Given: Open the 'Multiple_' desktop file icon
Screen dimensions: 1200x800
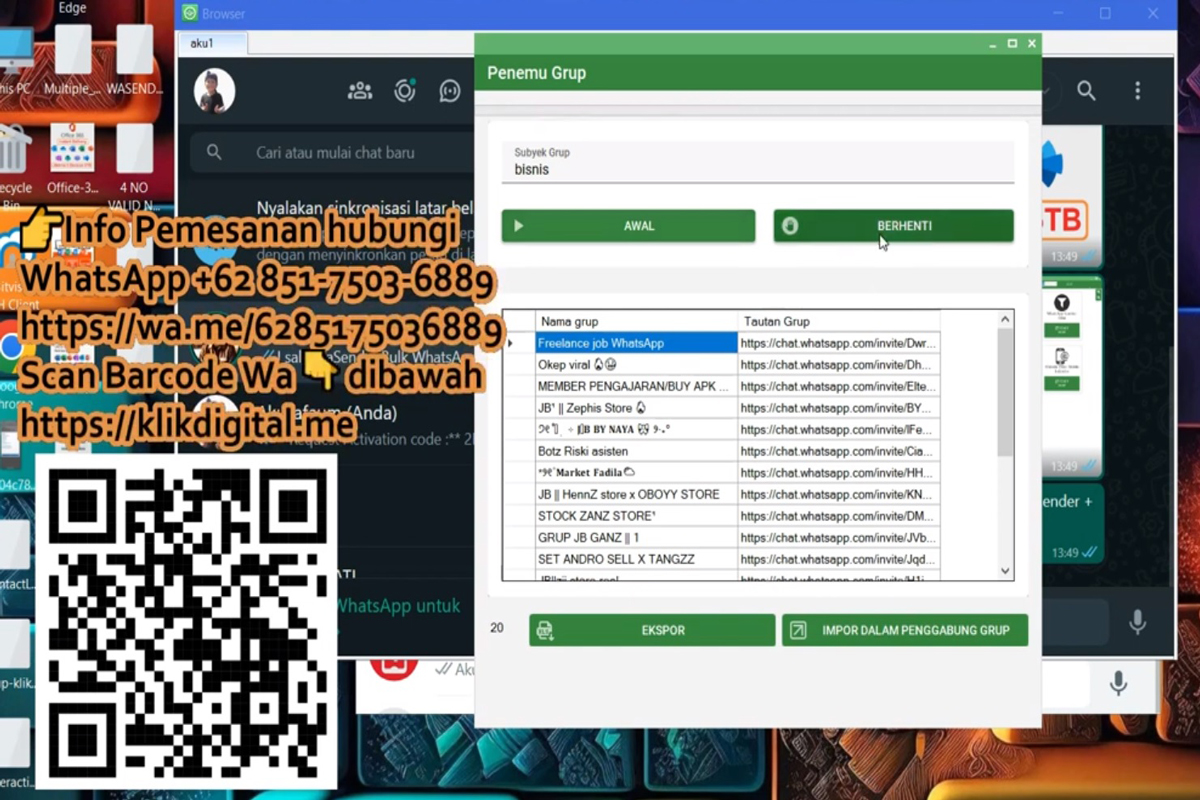Looking at the screenshot, I should [x=74, y=61].
